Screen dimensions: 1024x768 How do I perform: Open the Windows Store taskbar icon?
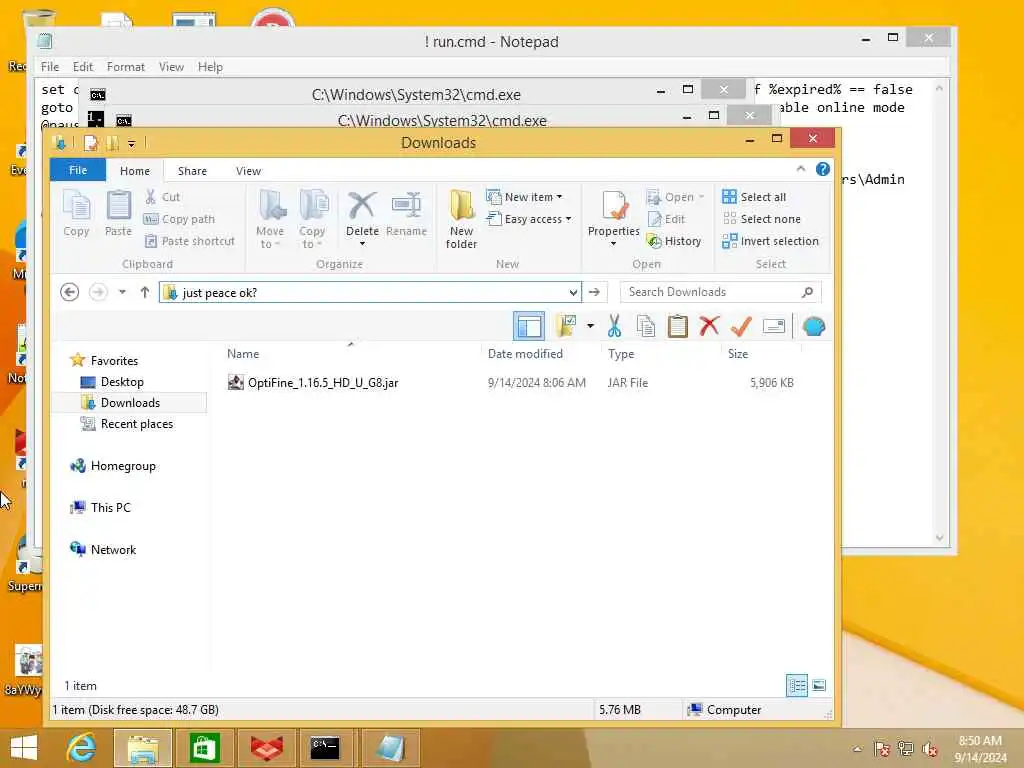[x=204, y=748]
